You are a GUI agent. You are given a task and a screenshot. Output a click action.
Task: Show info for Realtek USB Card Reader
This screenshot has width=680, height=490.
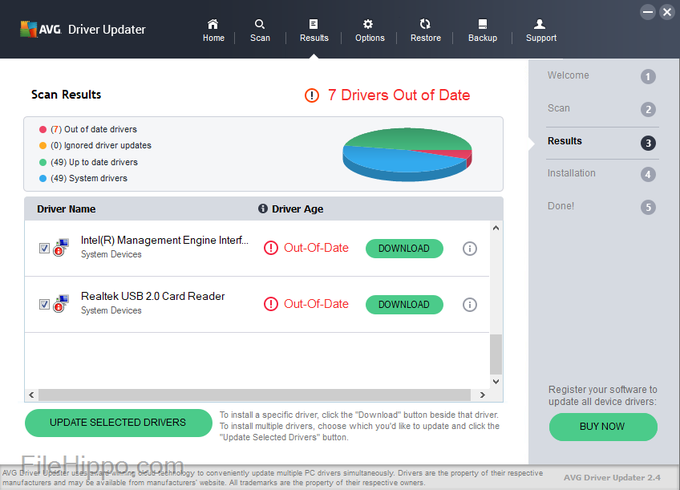click(470, 304)
